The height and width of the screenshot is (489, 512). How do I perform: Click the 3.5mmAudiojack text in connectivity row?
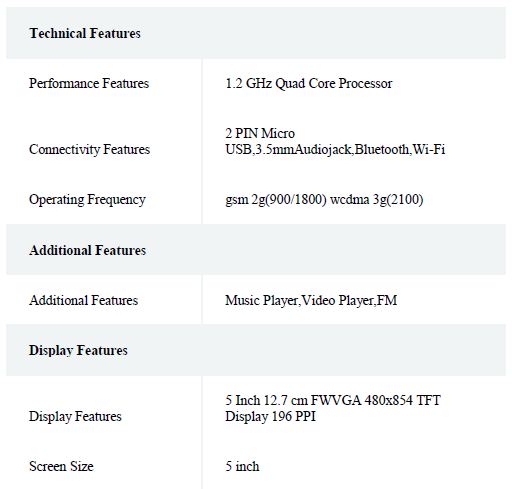[304, 149]
